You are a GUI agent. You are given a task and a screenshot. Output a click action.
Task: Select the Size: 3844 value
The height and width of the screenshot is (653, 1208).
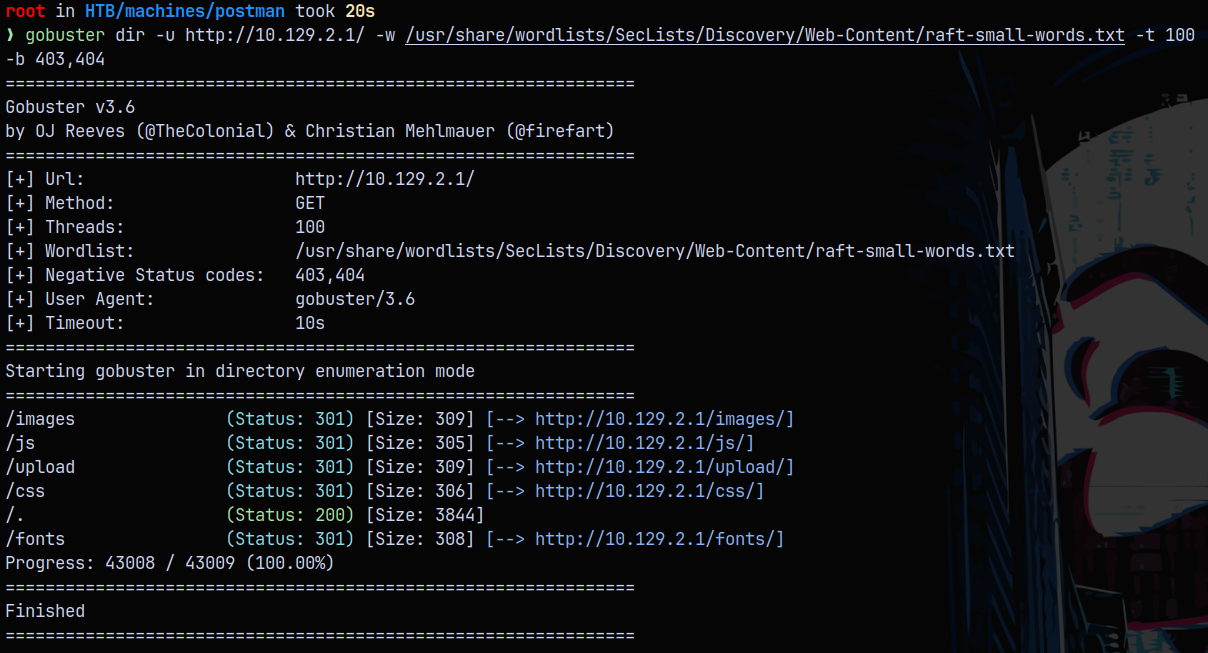coord(425,515)
